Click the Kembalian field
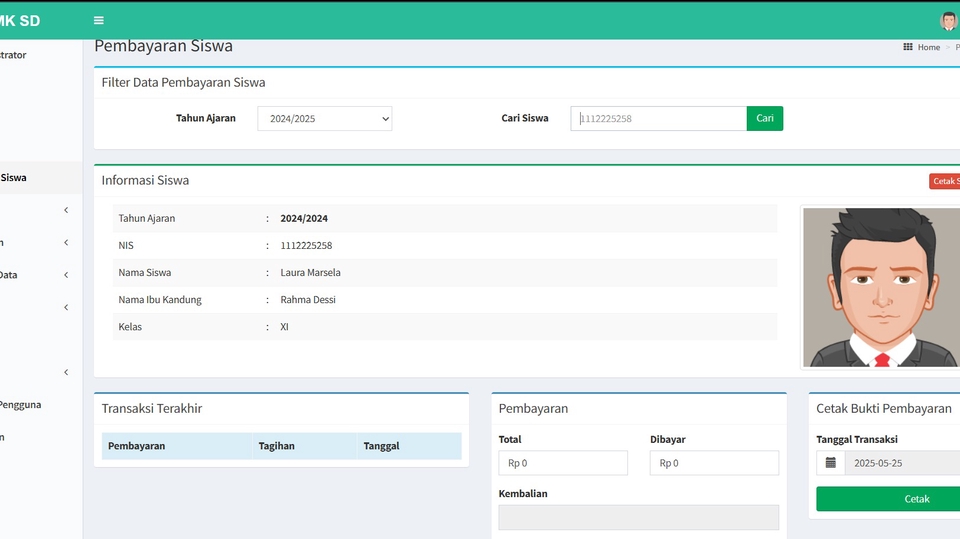This screenshot has width=960, height=539. [x=638, y=517]
